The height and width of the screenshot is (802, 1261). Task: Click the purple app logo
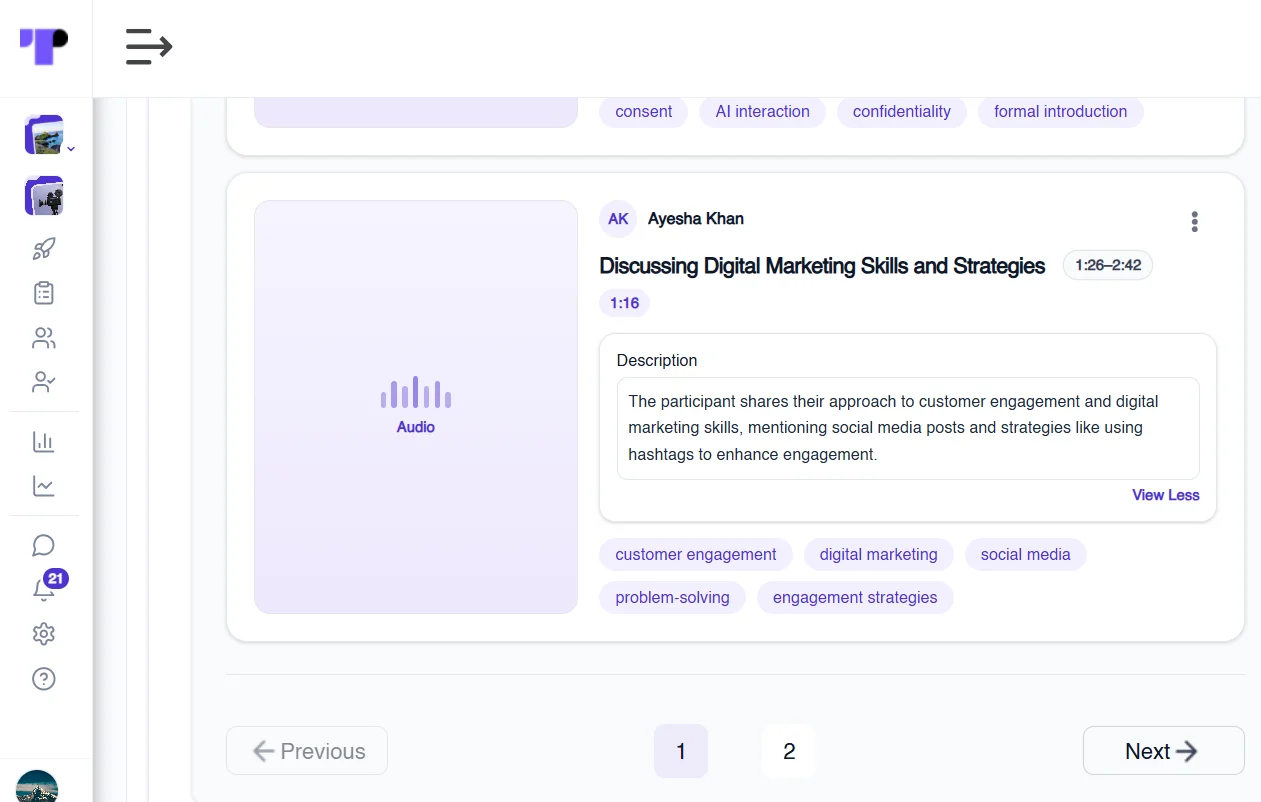[45, 47]
